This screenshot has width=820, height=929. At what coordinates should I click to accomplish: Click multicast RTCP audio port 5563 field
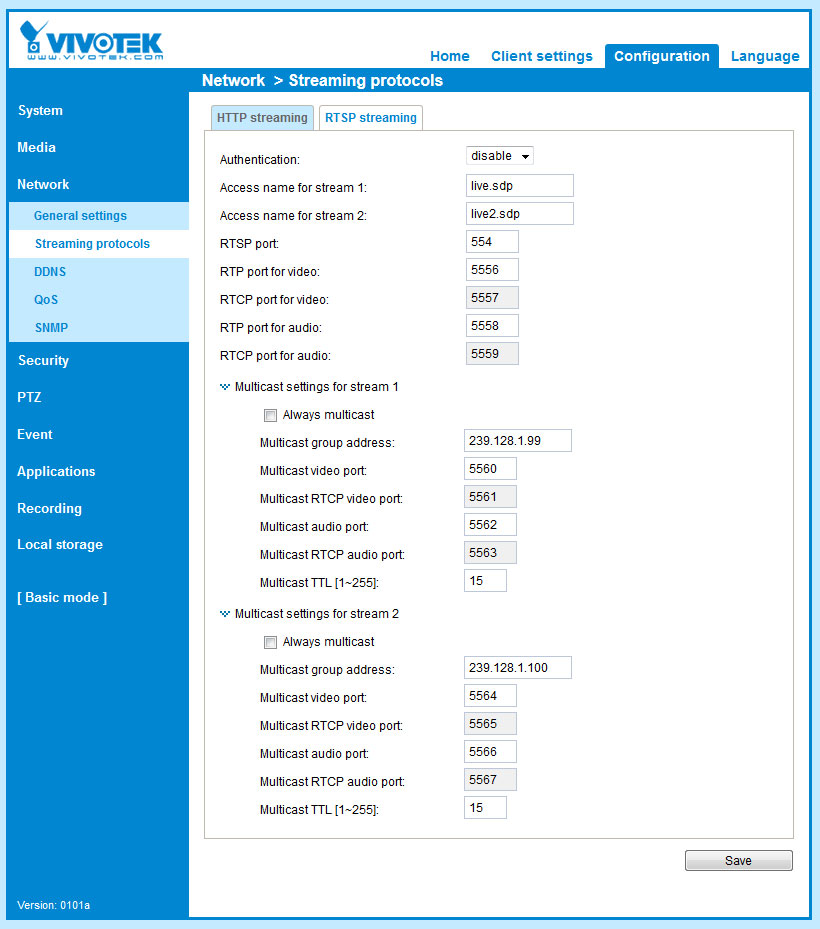pyautogui.click(x=490, y=553)
